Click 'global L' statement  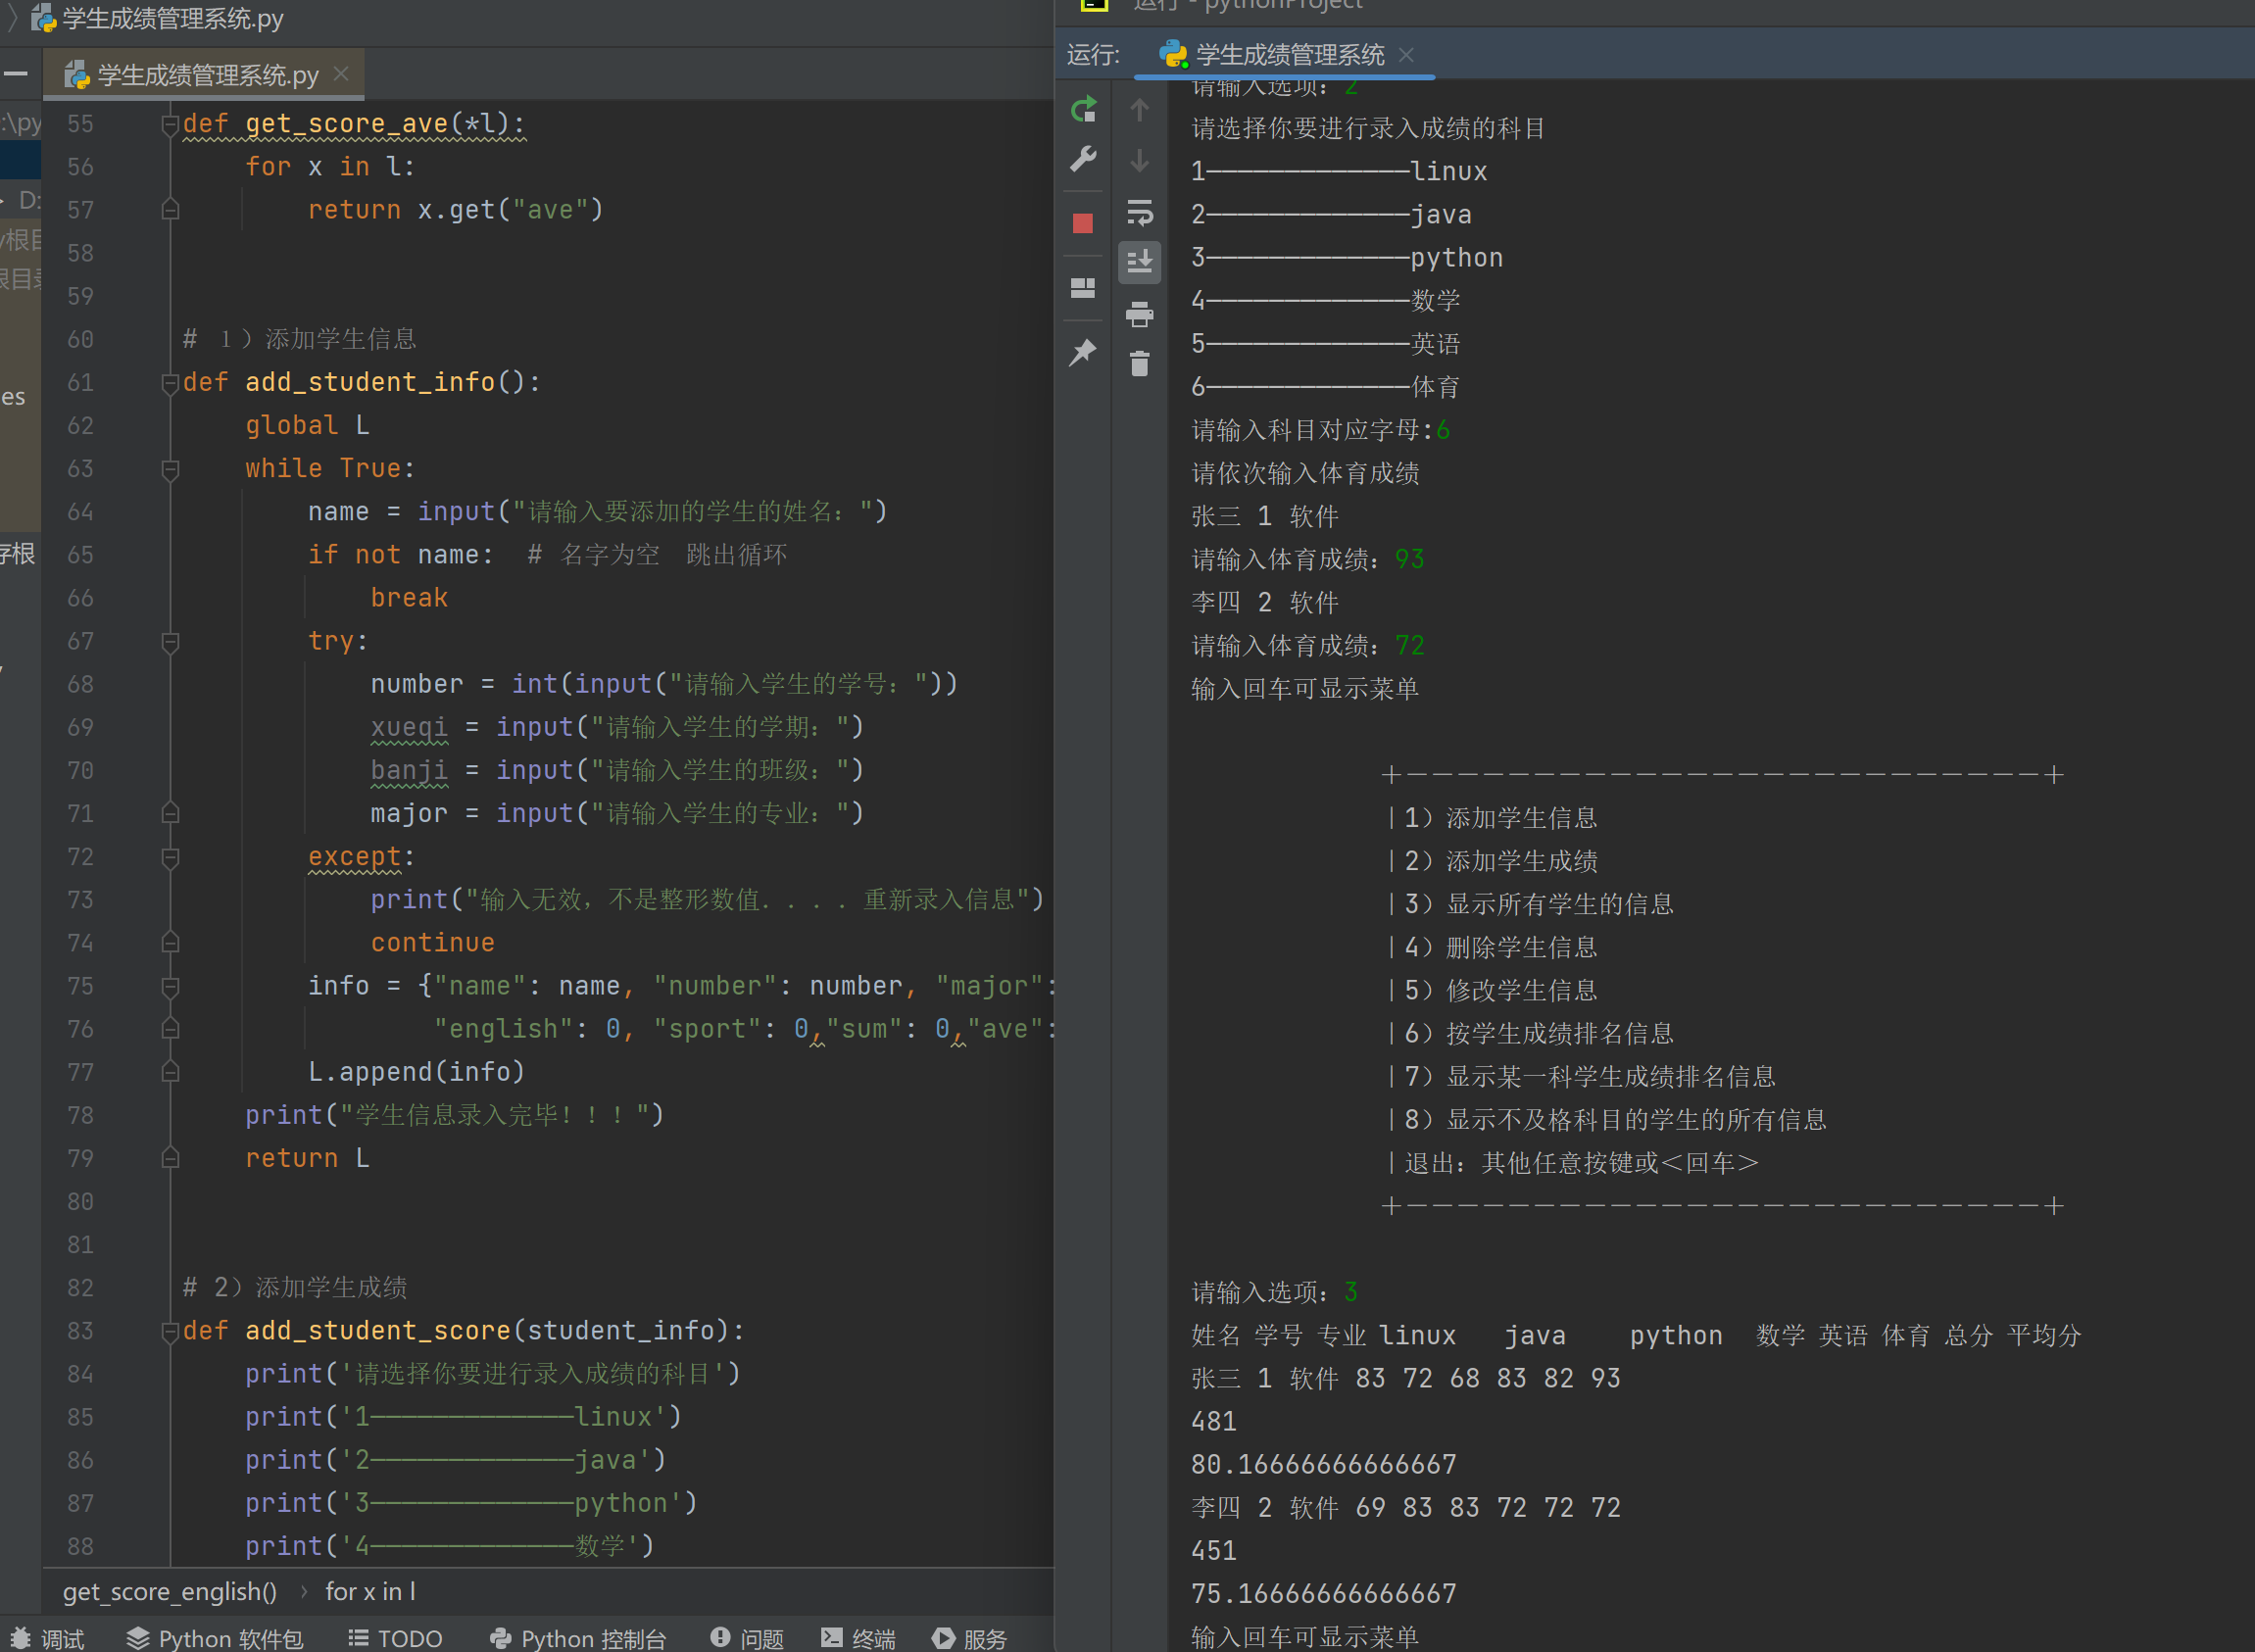click(x=307, y=426)
